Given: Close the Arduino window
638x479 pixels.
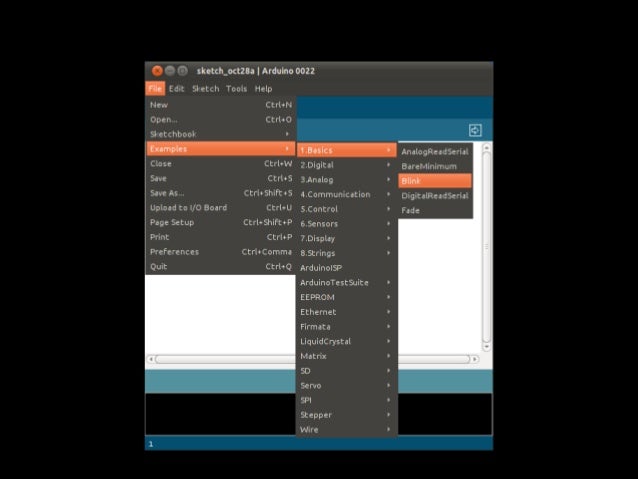Looking at the screenshot, I should pos(157,71).
